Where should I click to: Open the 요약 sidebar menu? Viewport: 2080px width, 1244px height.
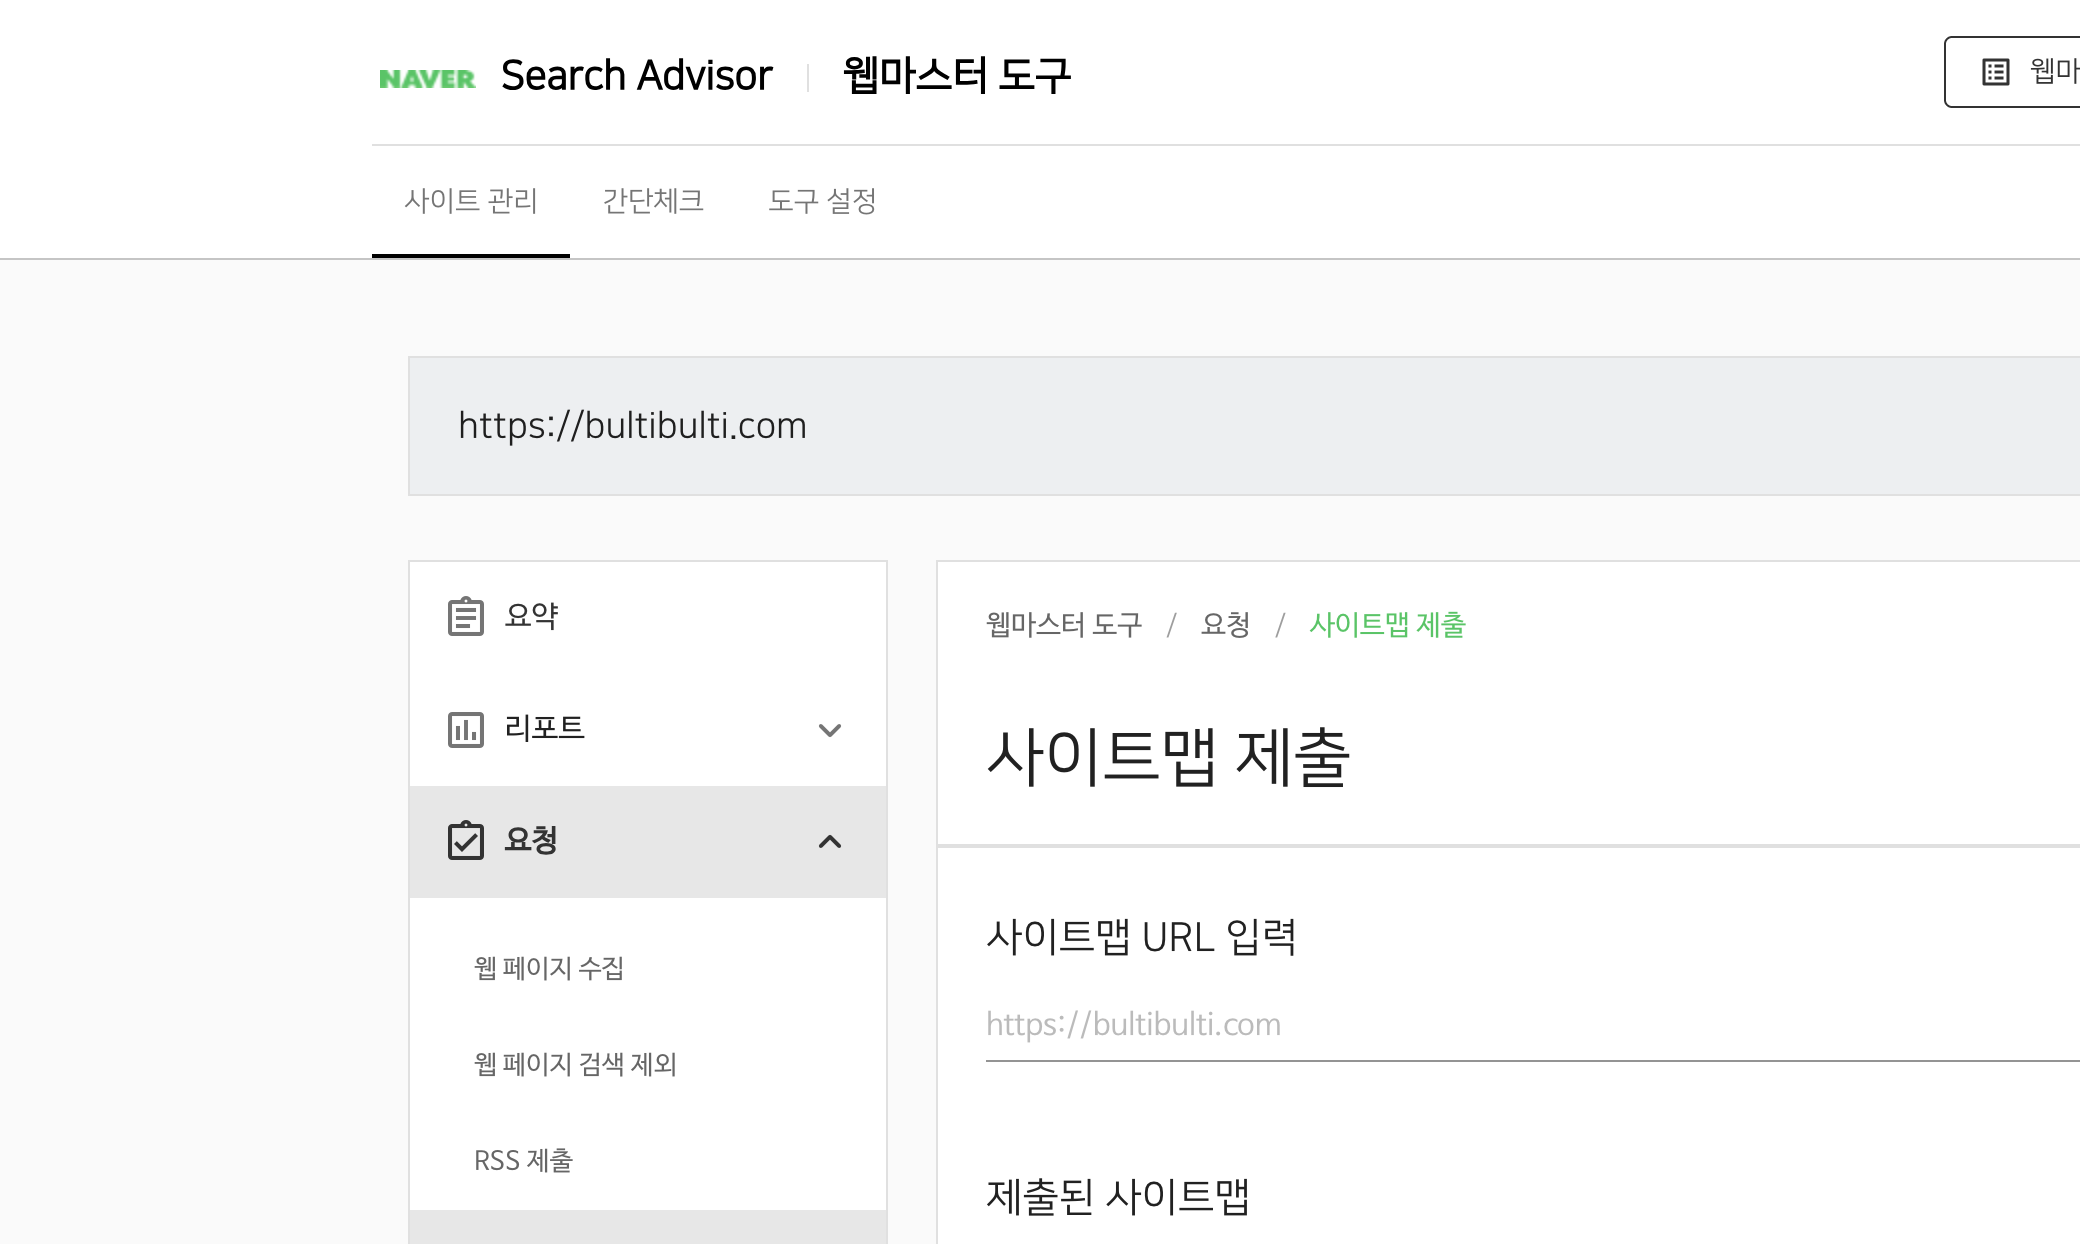648,617
